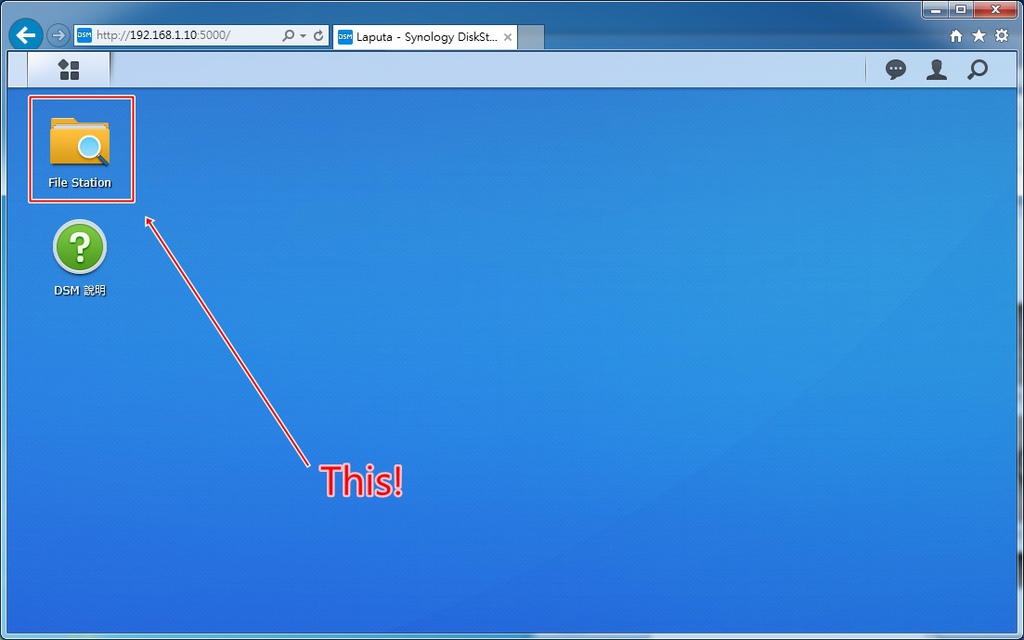Minimize the browser window
The image size is (1024, 640).
936,10
